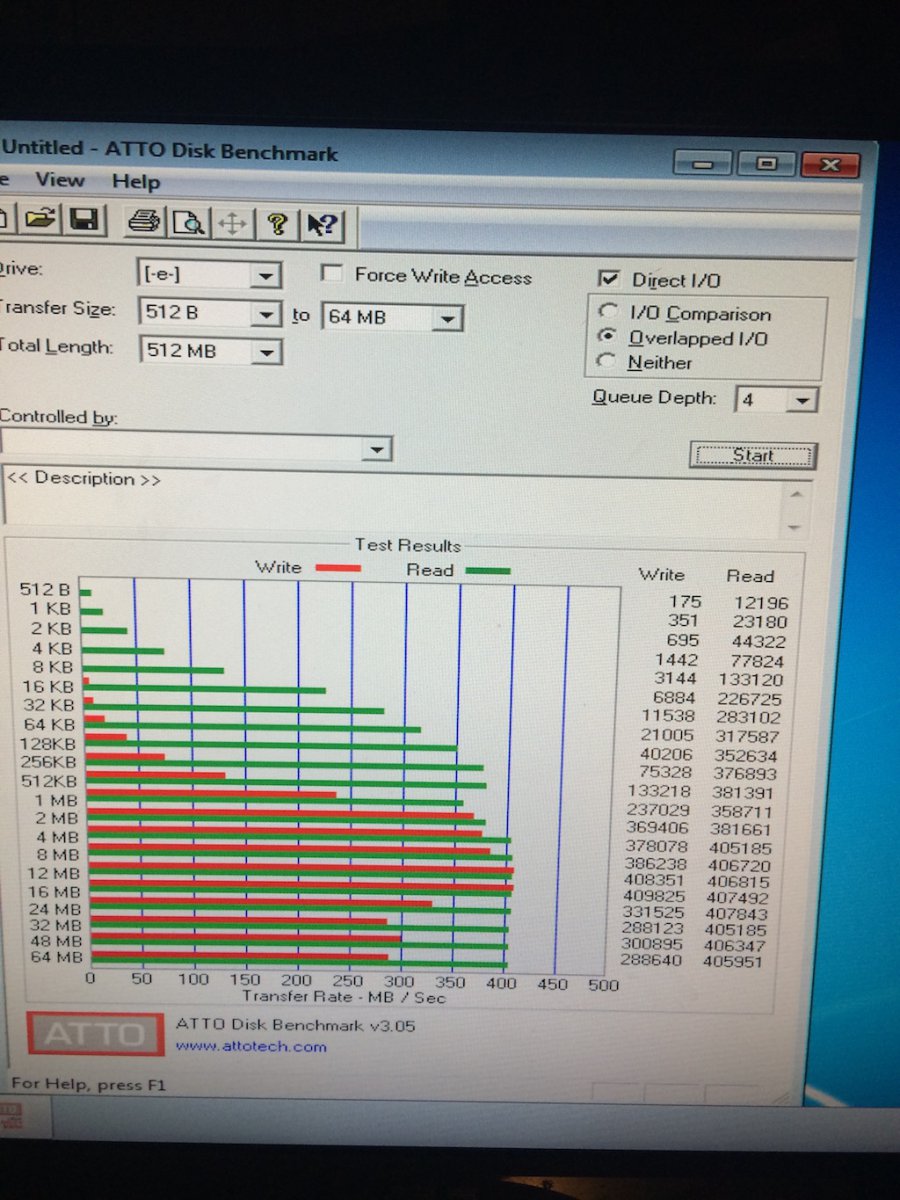Click the ATTO logo
The height and width of the screenshot is (1200, 900).
coord(96,1035)
